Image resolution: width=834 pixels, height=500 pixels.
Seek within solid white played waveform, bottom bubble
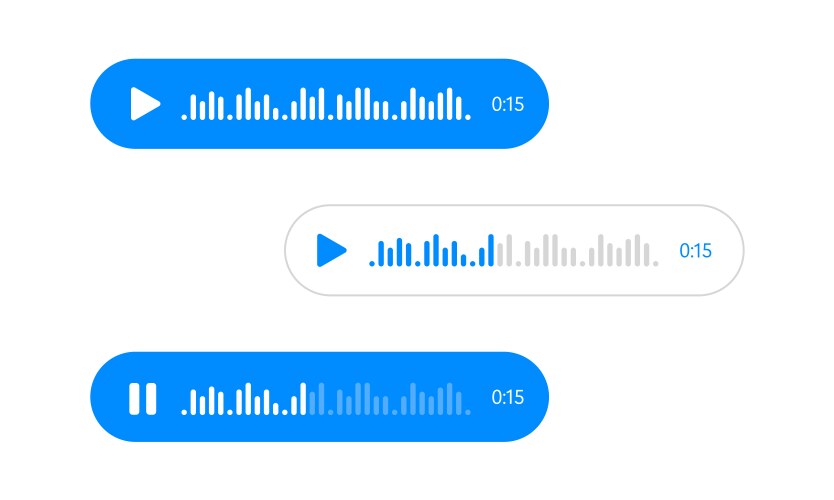tap(244, 399)
